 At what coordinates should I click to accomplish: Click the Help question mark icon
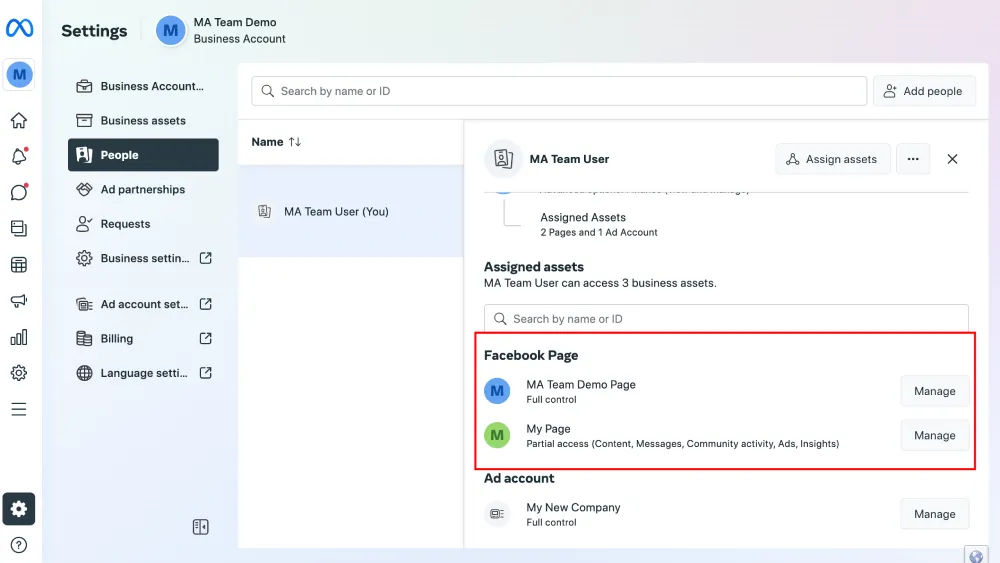pyautogui.click(x=19, y=545)
